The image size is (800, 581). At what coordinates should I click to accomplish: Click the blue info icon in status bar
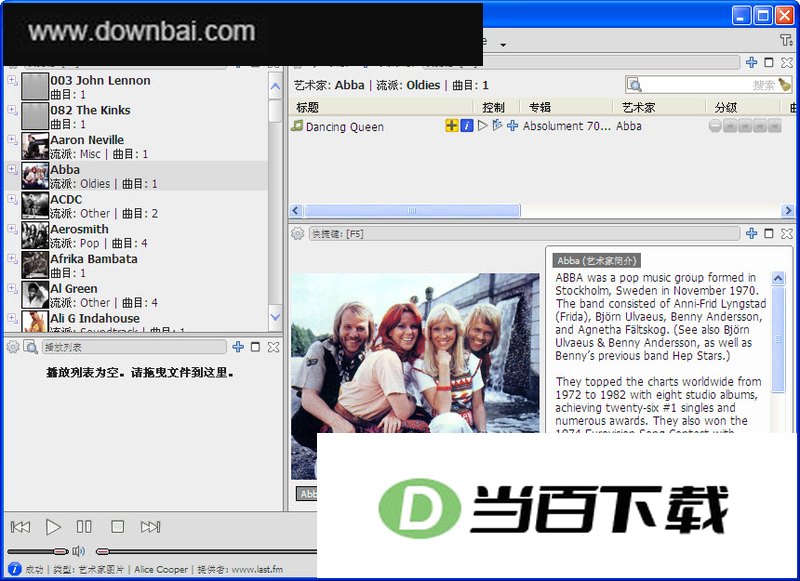click(x=14, y=569)
